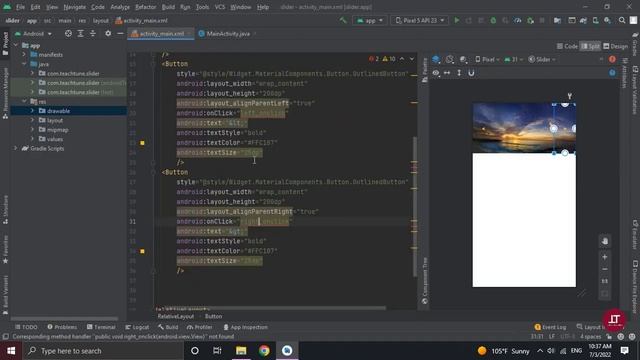Image resolution: width=640 pixels, height=360 pixels.
Task: Click orientation icon in design toolbar
Action: (449, 60)
